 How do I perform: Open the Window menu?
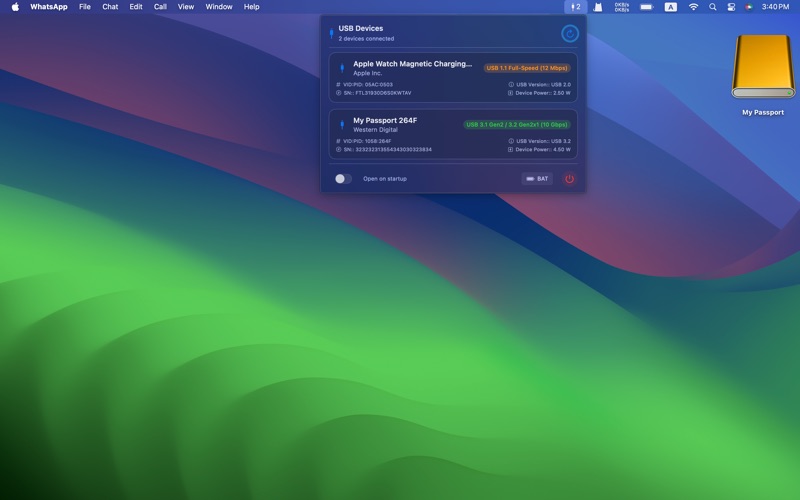coord(219,7)
